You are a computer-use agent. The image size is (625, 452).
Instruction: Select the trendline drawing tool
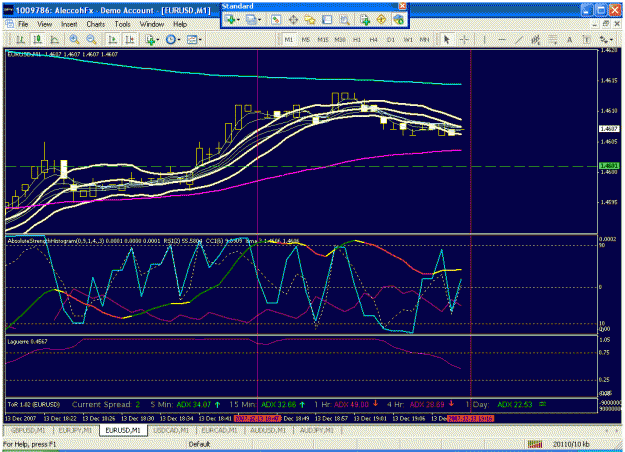coord(519,39)
